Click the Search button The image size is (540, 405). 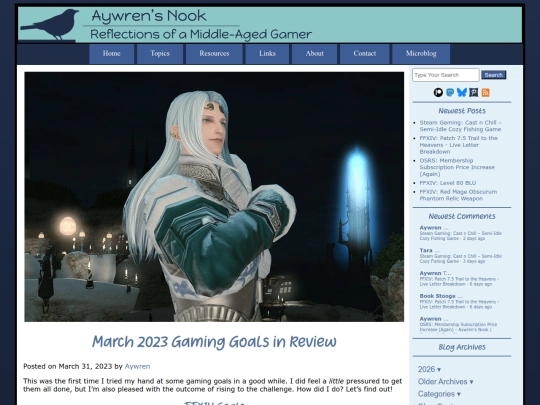[494, 75]
